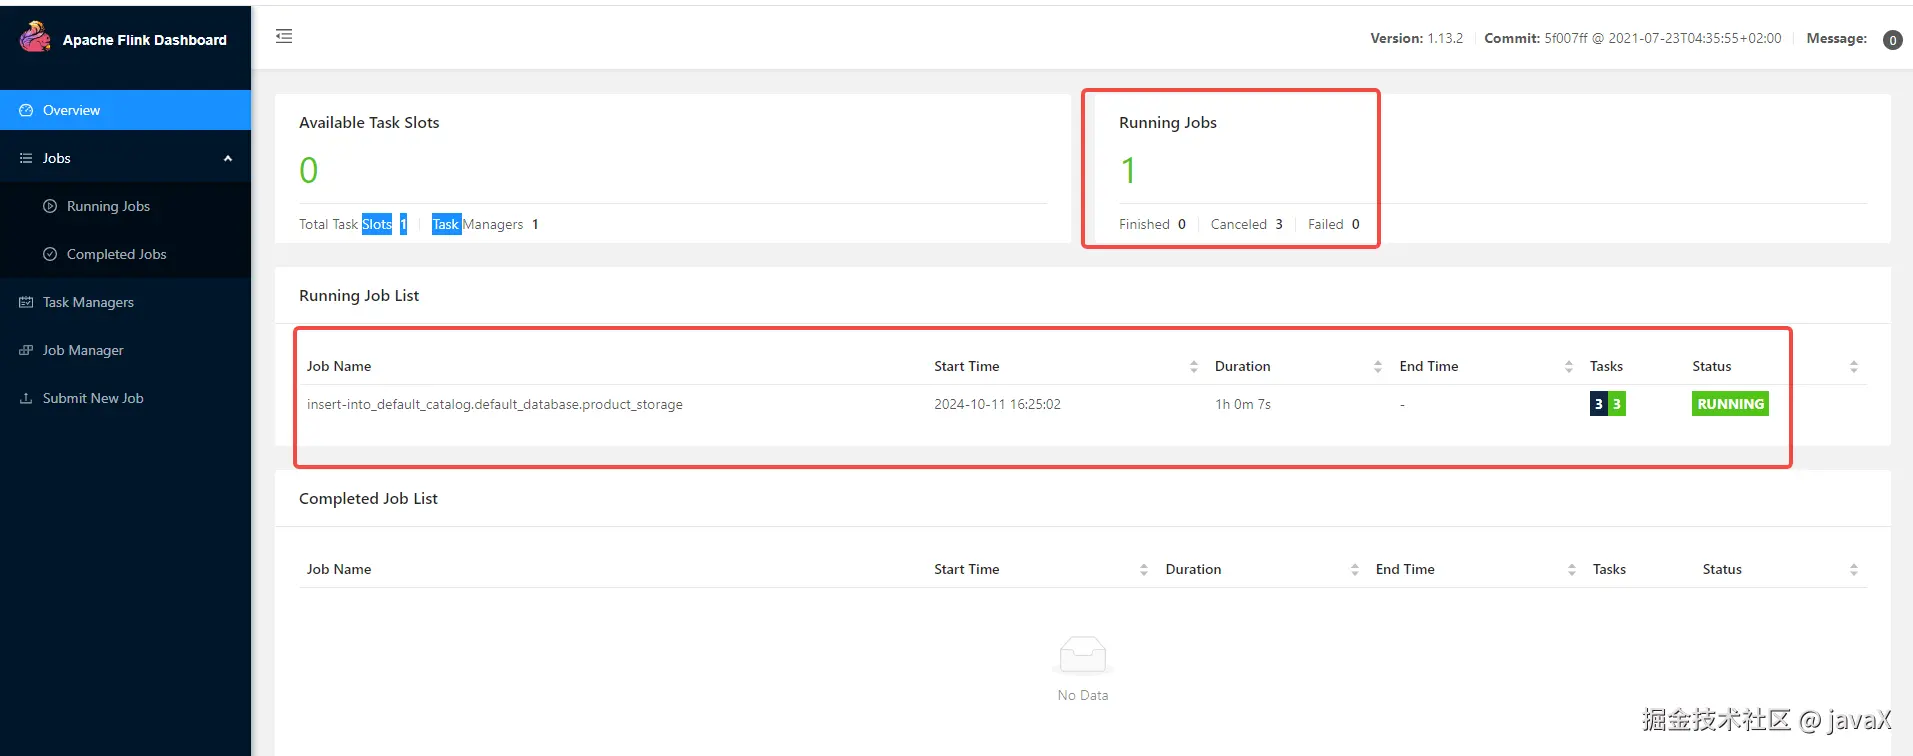The height and width of the screenshot is (756, 1913).
Task: Click the green RUNNING status tag
Action: pyautogui.click(x=1730, y=404)
